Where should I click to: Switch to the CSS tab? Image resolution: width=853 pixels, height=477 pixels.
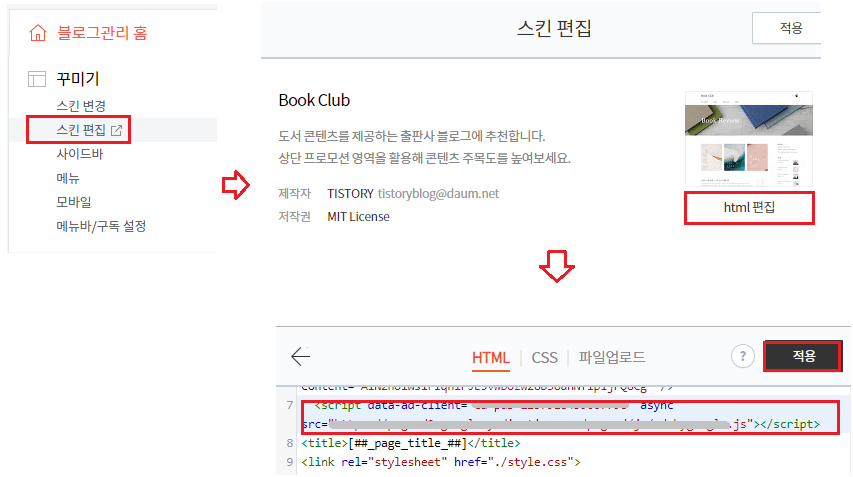[544, 357]
